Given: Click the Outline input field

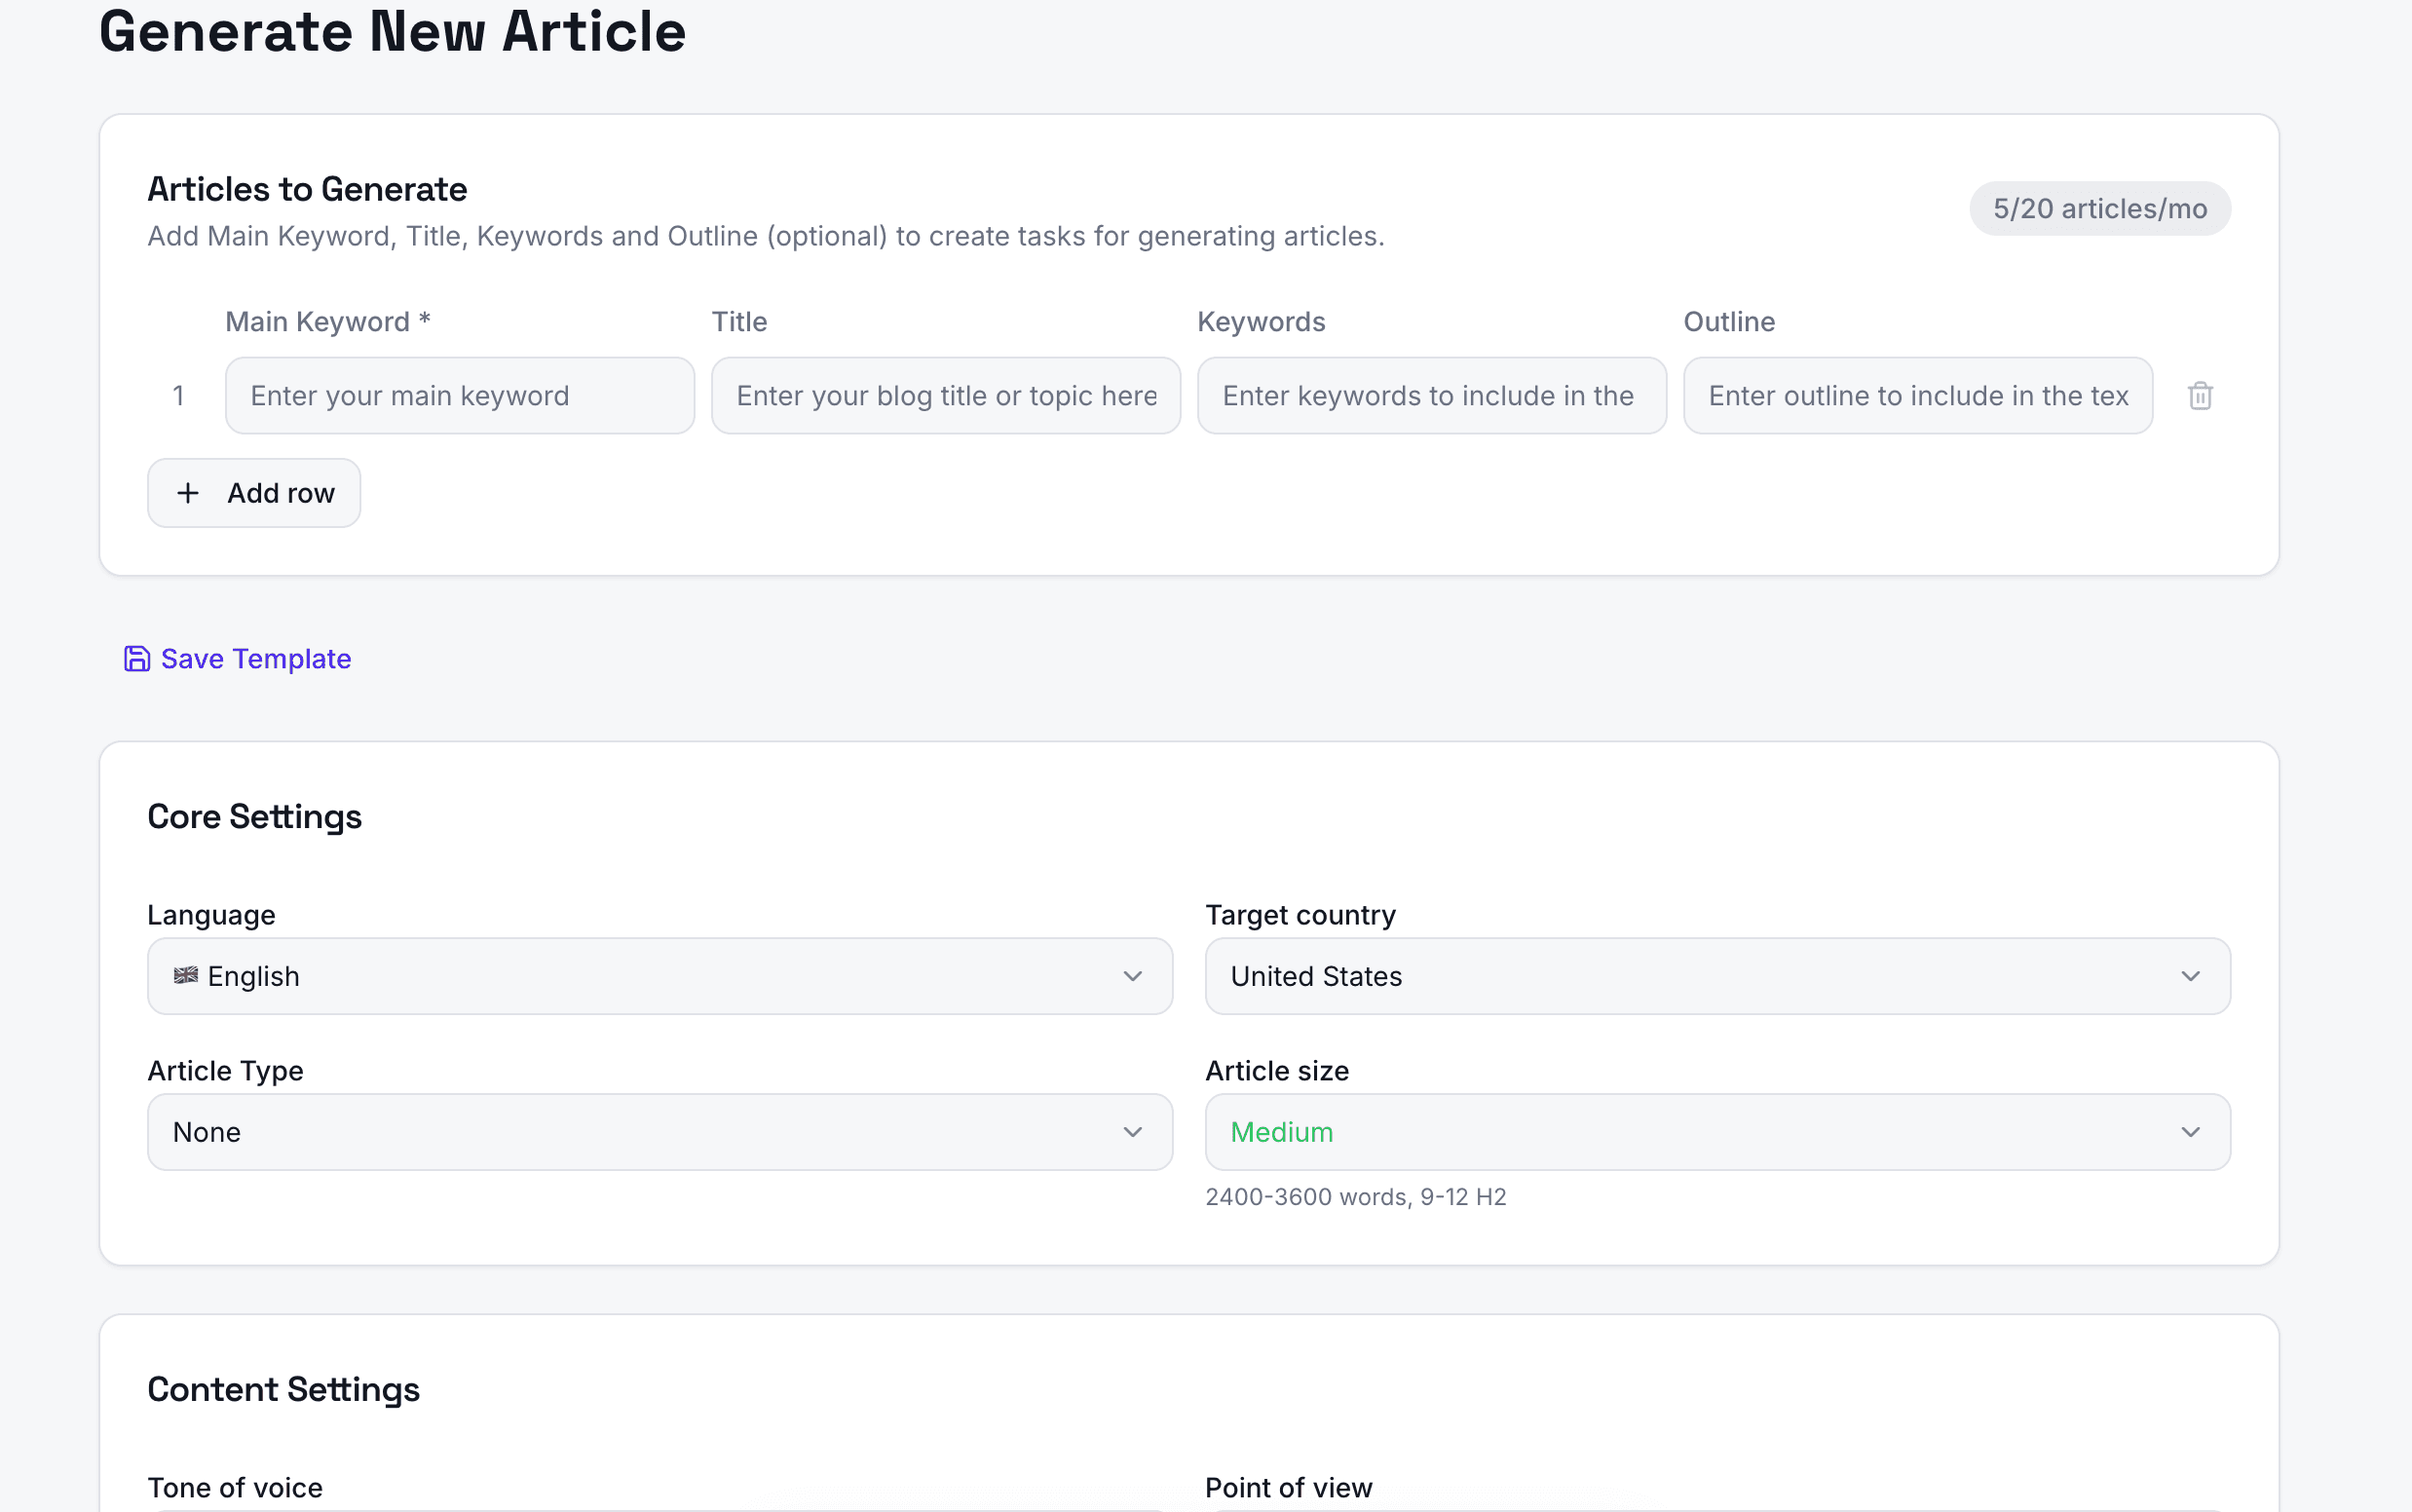Looking at the screenshot, I should (x=1917, y=396).
